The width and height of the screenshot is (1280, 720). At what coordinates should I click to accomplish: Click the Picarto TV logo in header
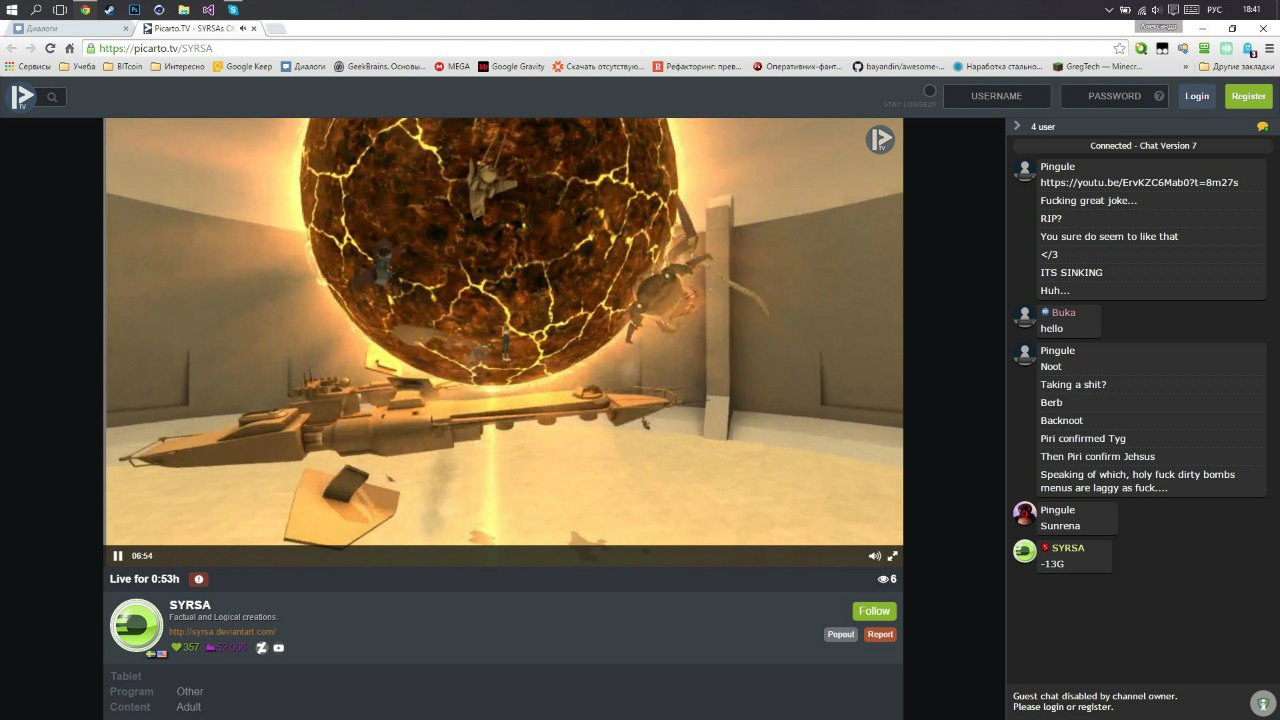point(22,97)
